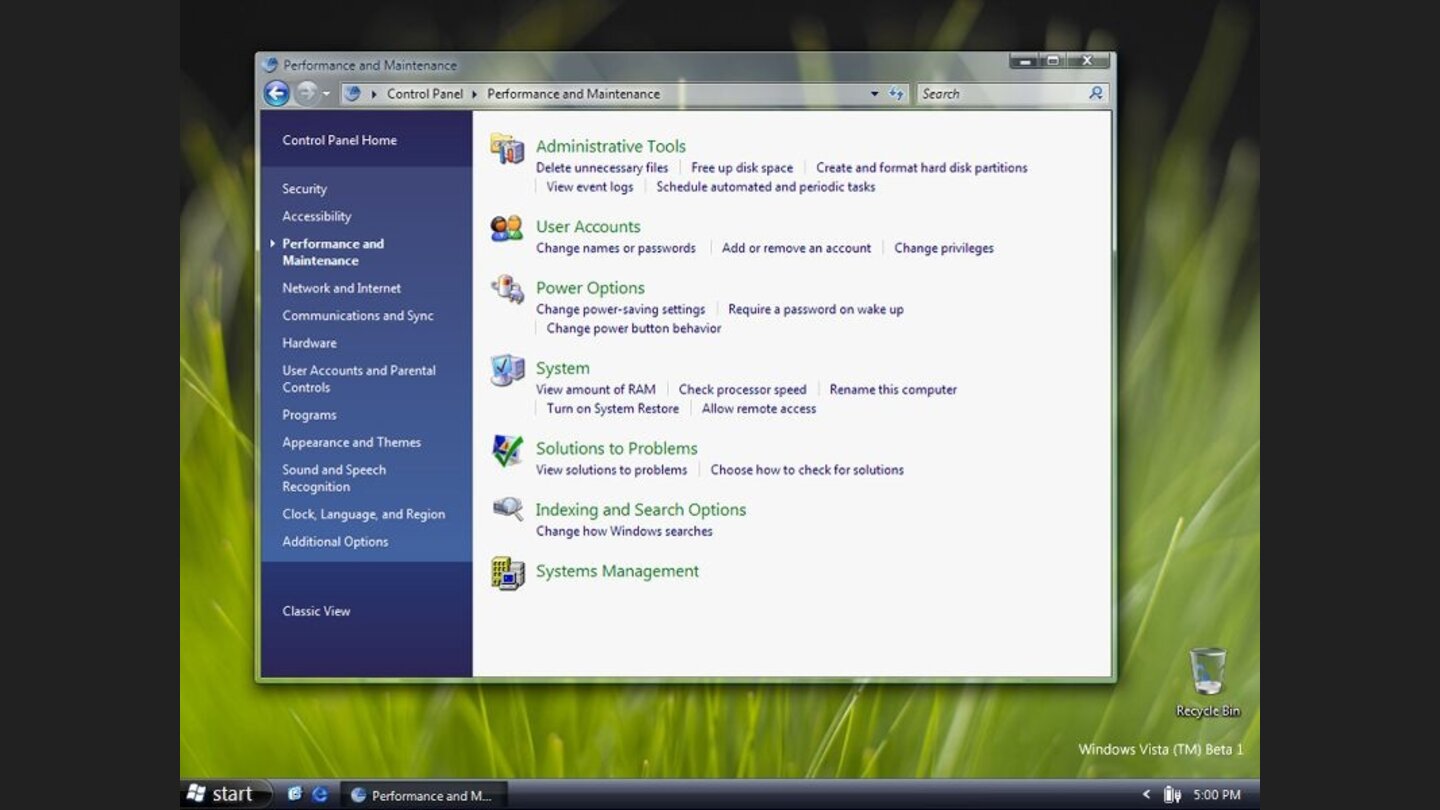The height and width of the screenshot is (810, 1440).
Task: Click the refresh icon in the address bar
Action: 897,93
